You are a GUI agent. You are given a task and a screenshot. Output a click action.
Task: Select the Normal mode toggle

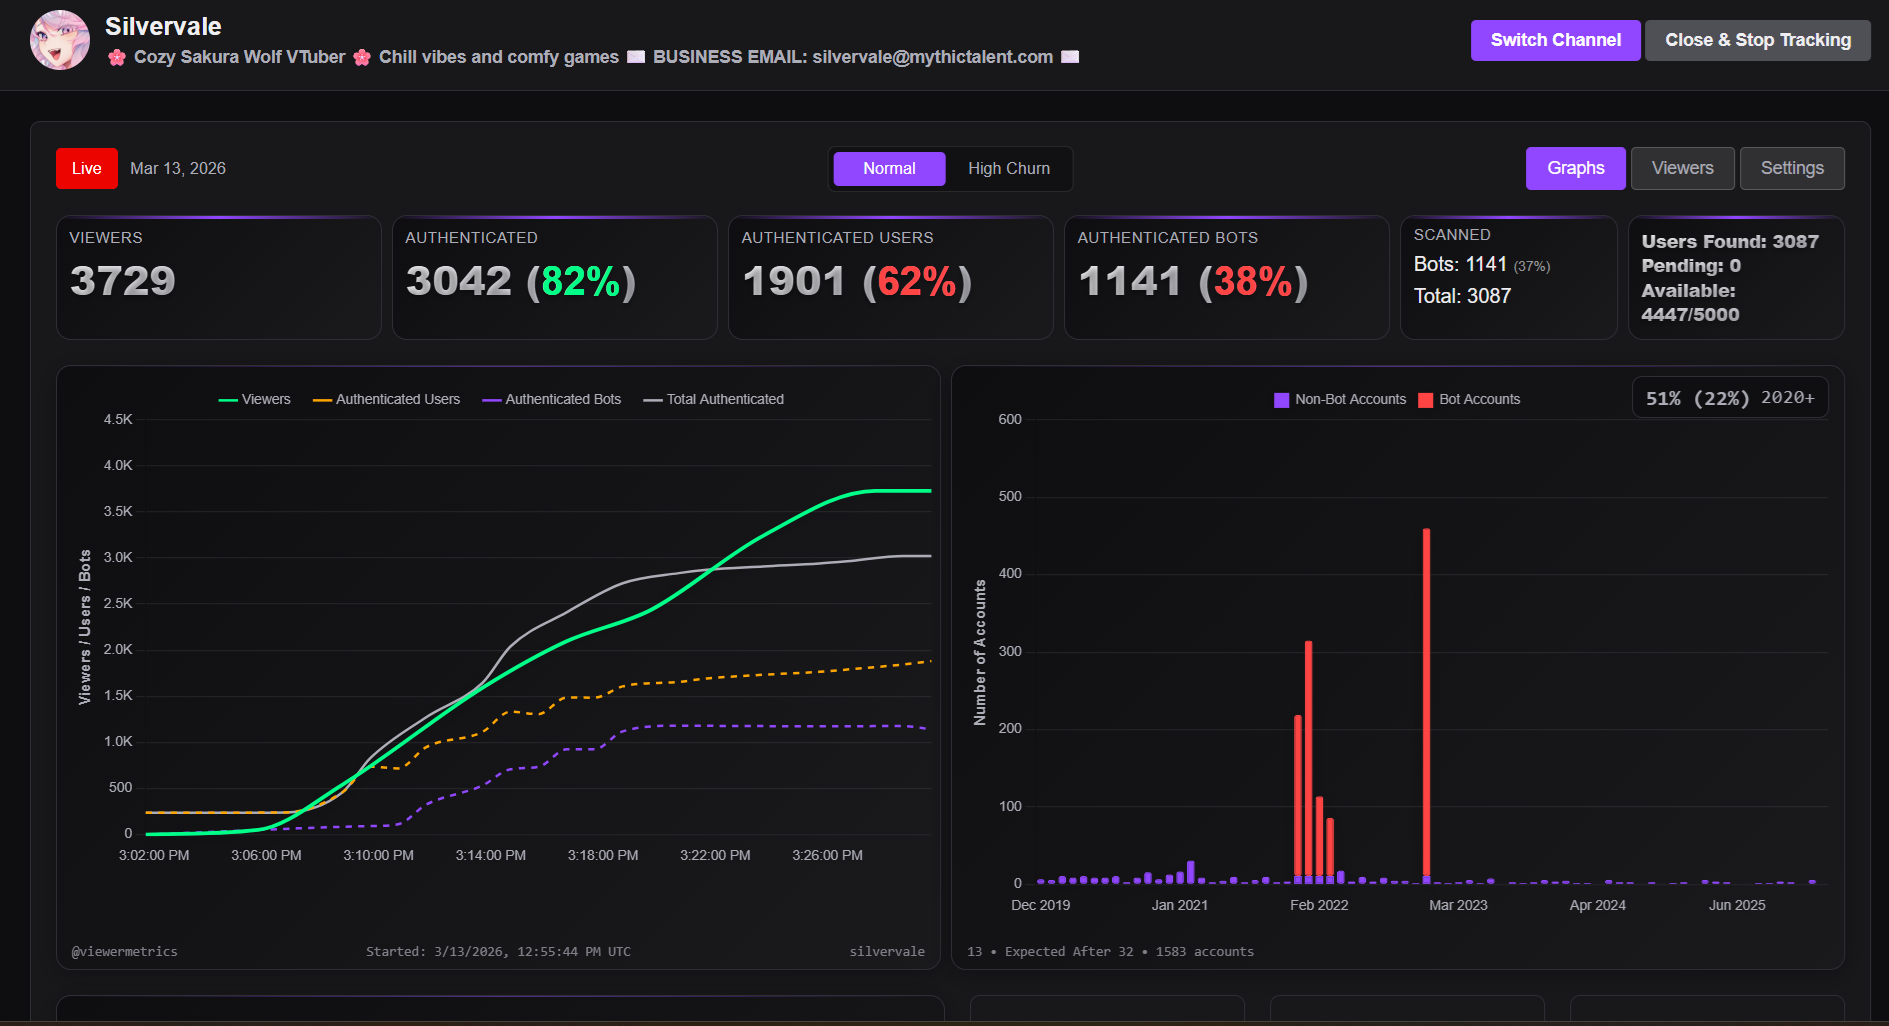[889, 169]
